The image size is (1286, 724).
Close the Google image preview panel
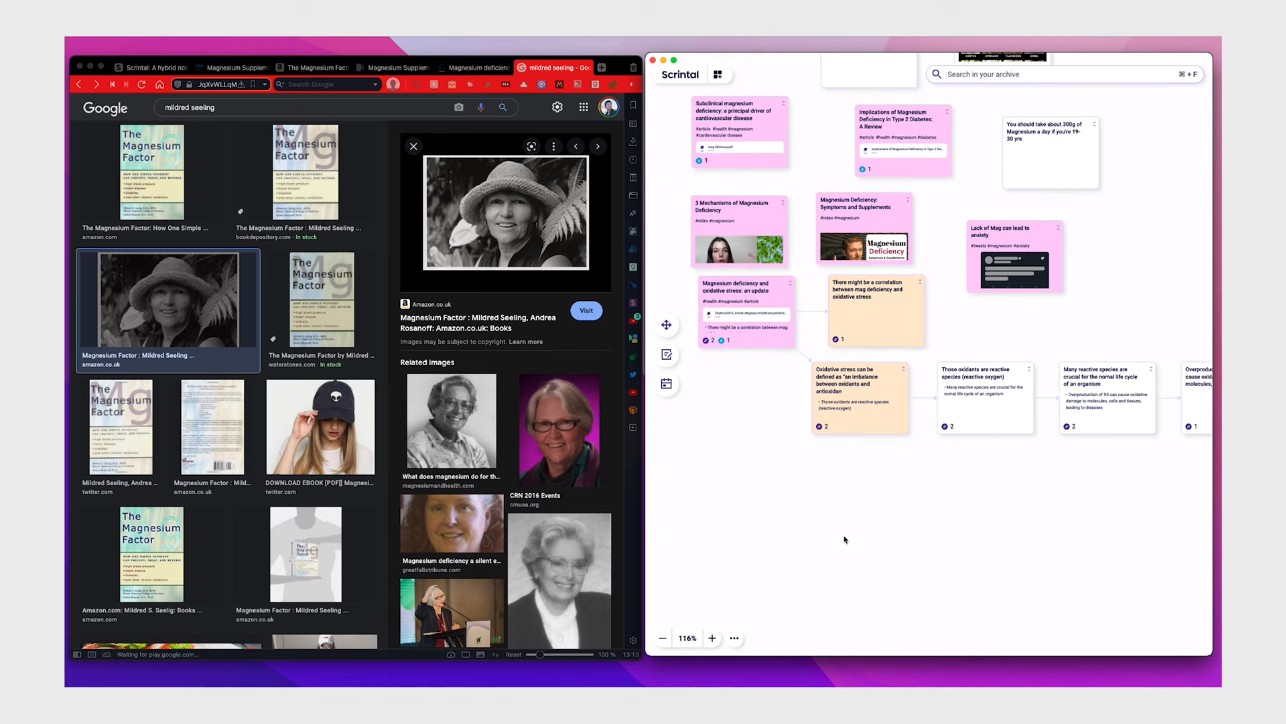point(413,146)
